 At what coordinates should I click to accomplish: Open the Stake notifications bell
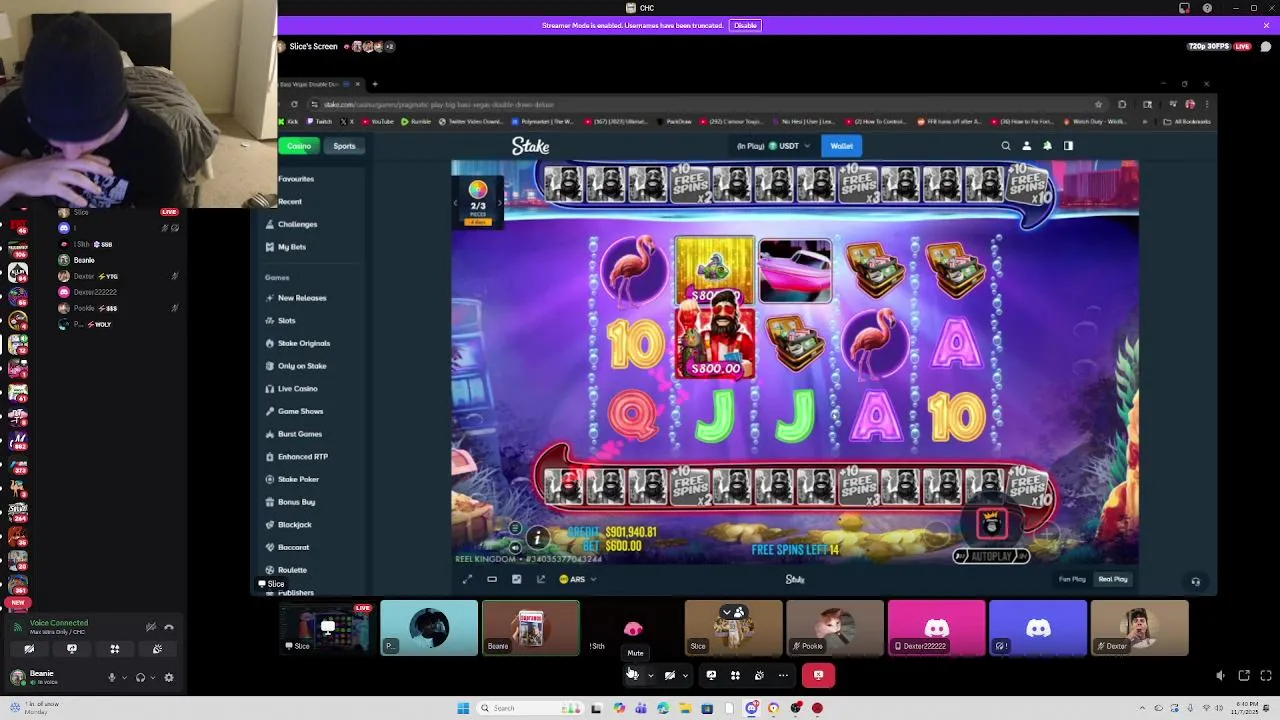click(x=1047, y=146)
